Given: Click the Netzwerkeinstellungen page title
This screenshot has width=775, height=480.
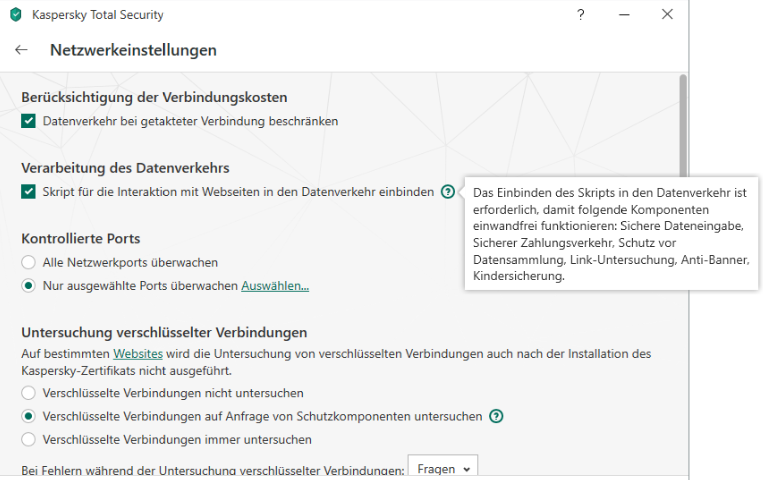Looking at the screenshot, I should 133,50.
